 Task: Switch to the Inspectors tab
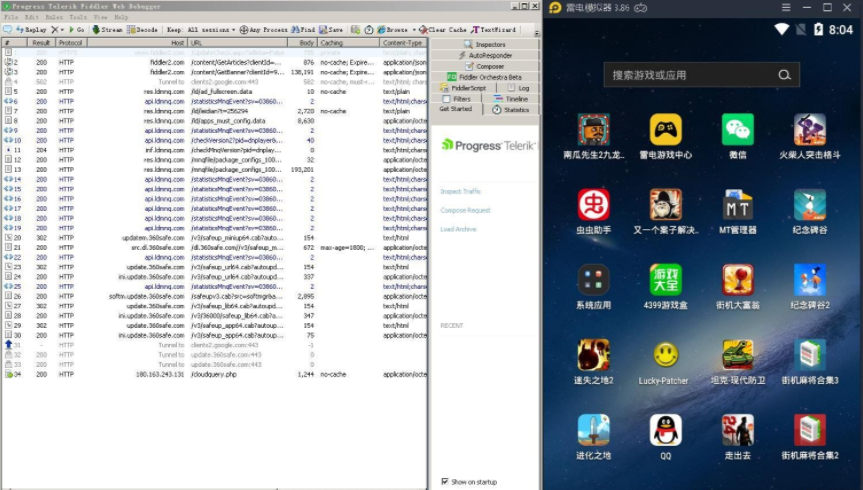pos(484,44)
